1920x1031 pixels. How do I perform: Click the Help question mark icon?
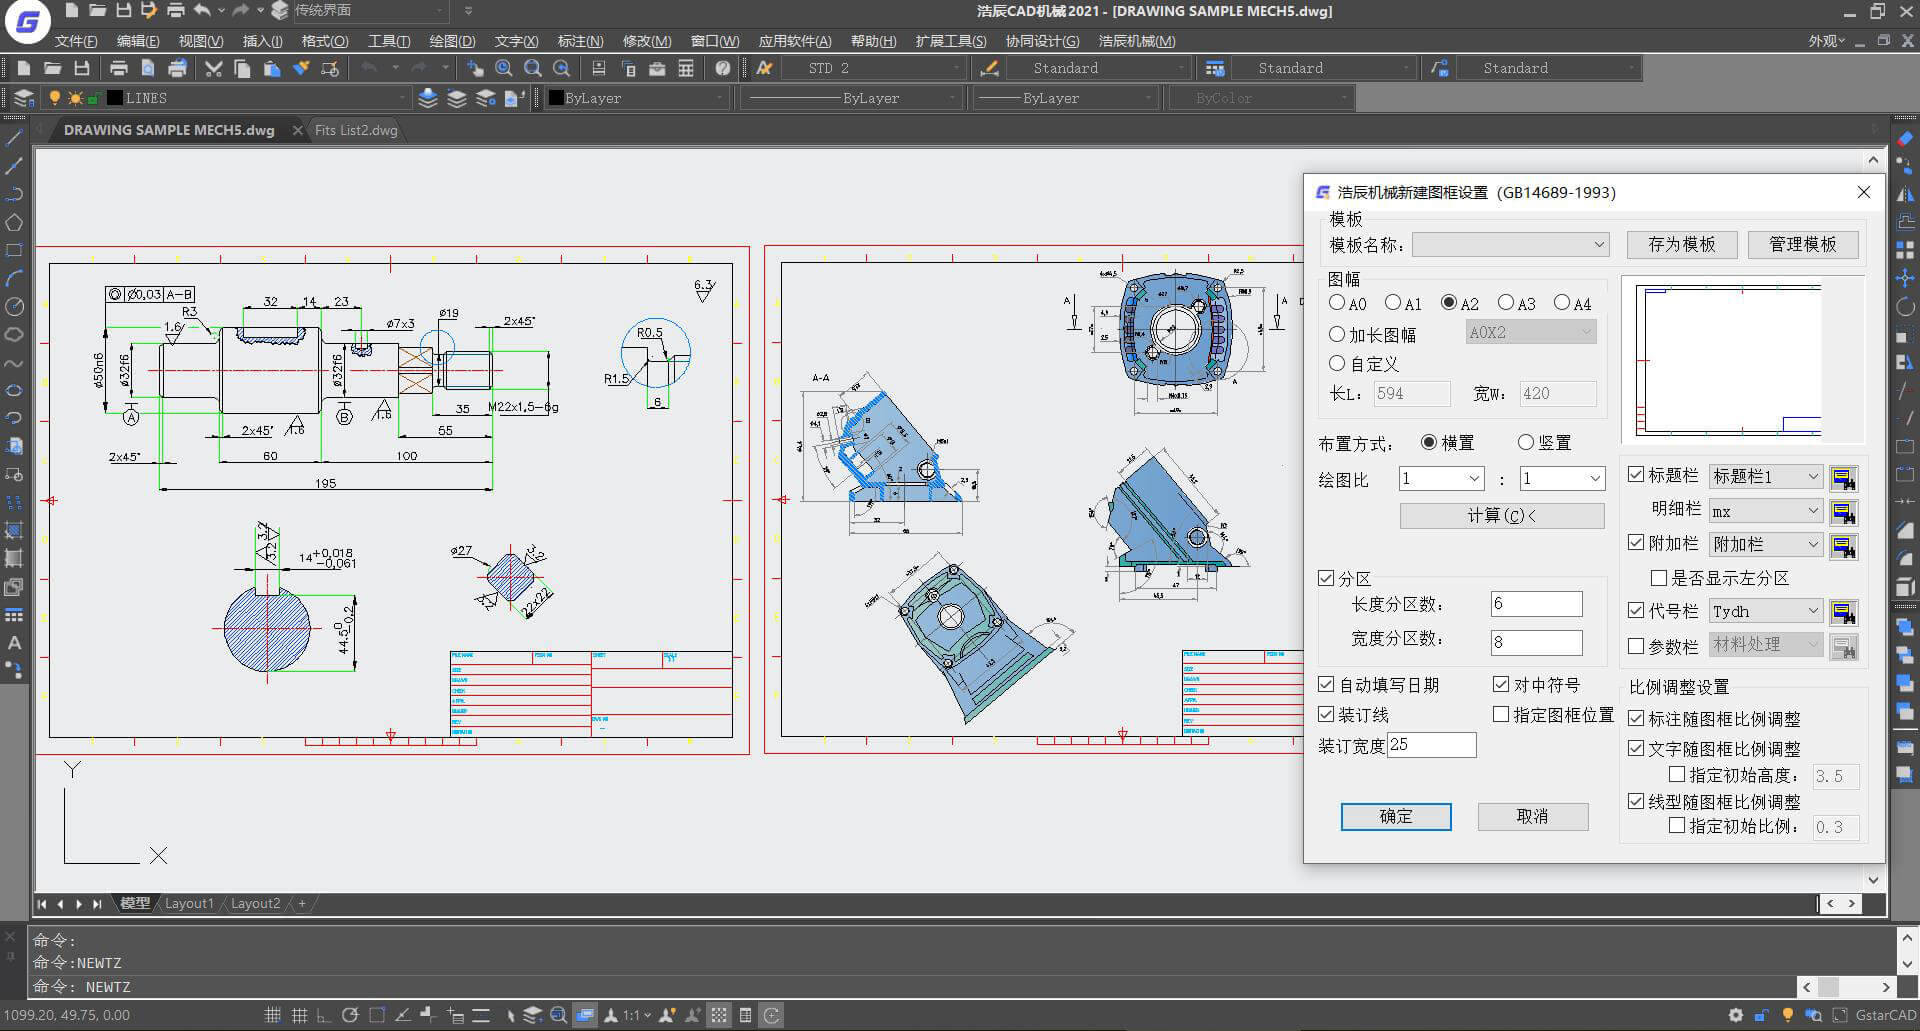pyautogui.click(x=722, y=68)
